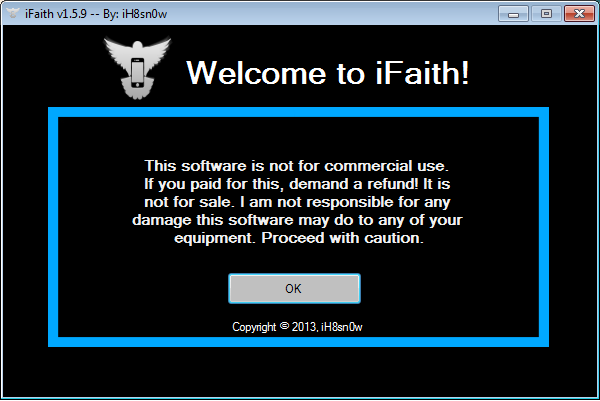Click the left edge of the blue frame
The height and width of the screenshot is (401, 600).
[x=53, y=228]
